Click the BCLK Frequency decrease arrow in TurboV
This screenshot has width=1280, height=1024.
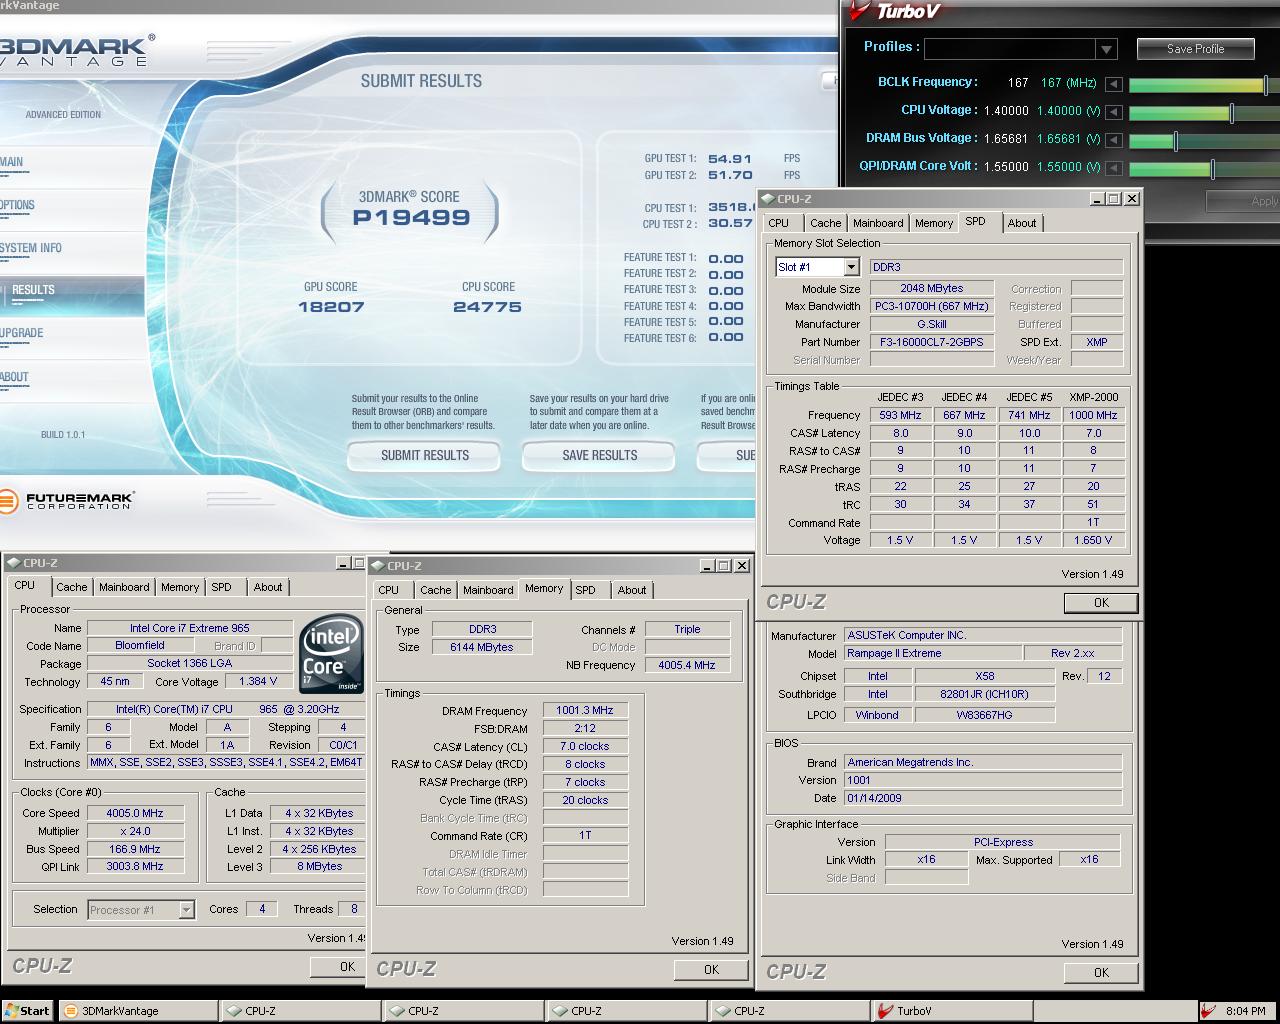[x=1113, y=84]
